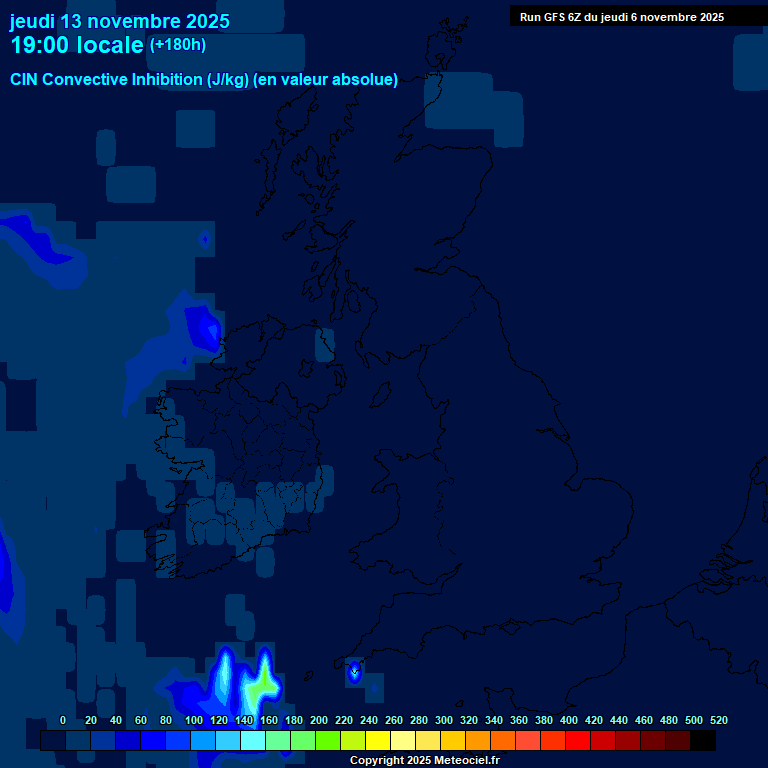Click the "CIN Convective Inhibition (J/kg)" title
The image size is (768, 768).
[130, 79]
